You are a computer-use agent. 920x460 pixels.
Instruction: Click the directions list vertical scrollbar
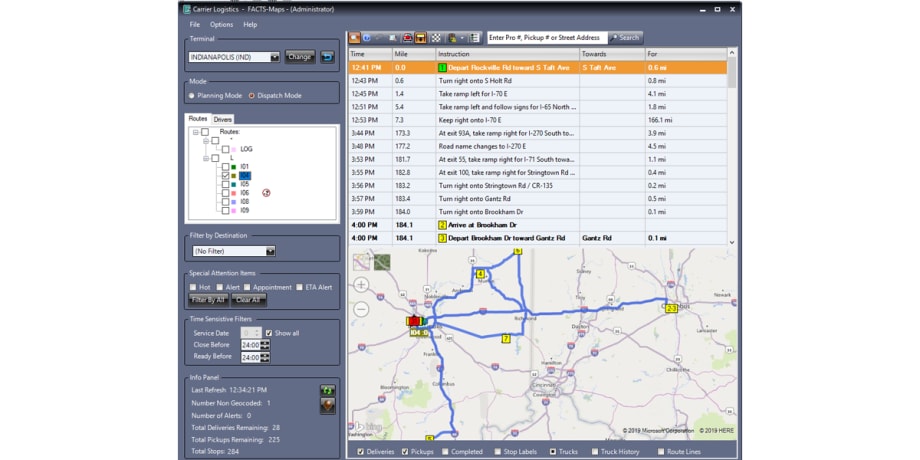click(732, 147)
